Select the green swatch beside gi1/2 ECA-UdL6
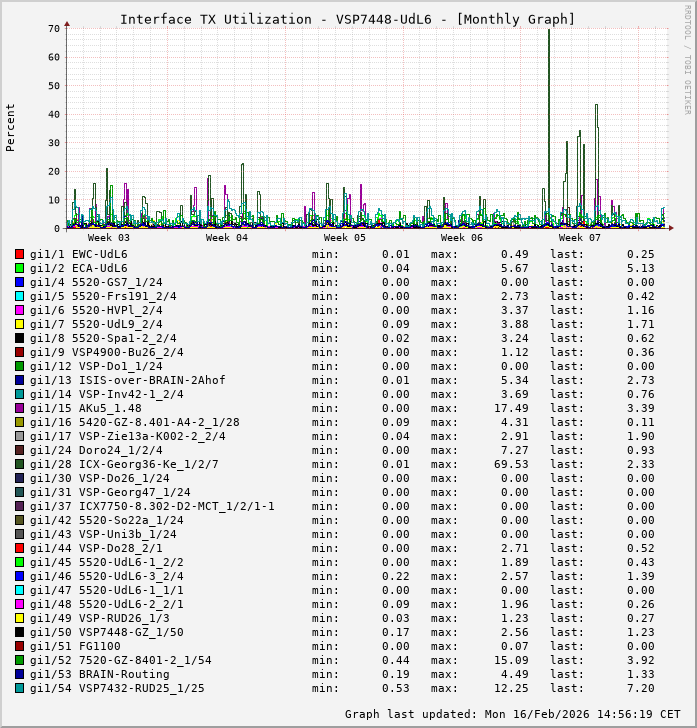The width and height of the screenshot is (697, 728). pos(20,268)
